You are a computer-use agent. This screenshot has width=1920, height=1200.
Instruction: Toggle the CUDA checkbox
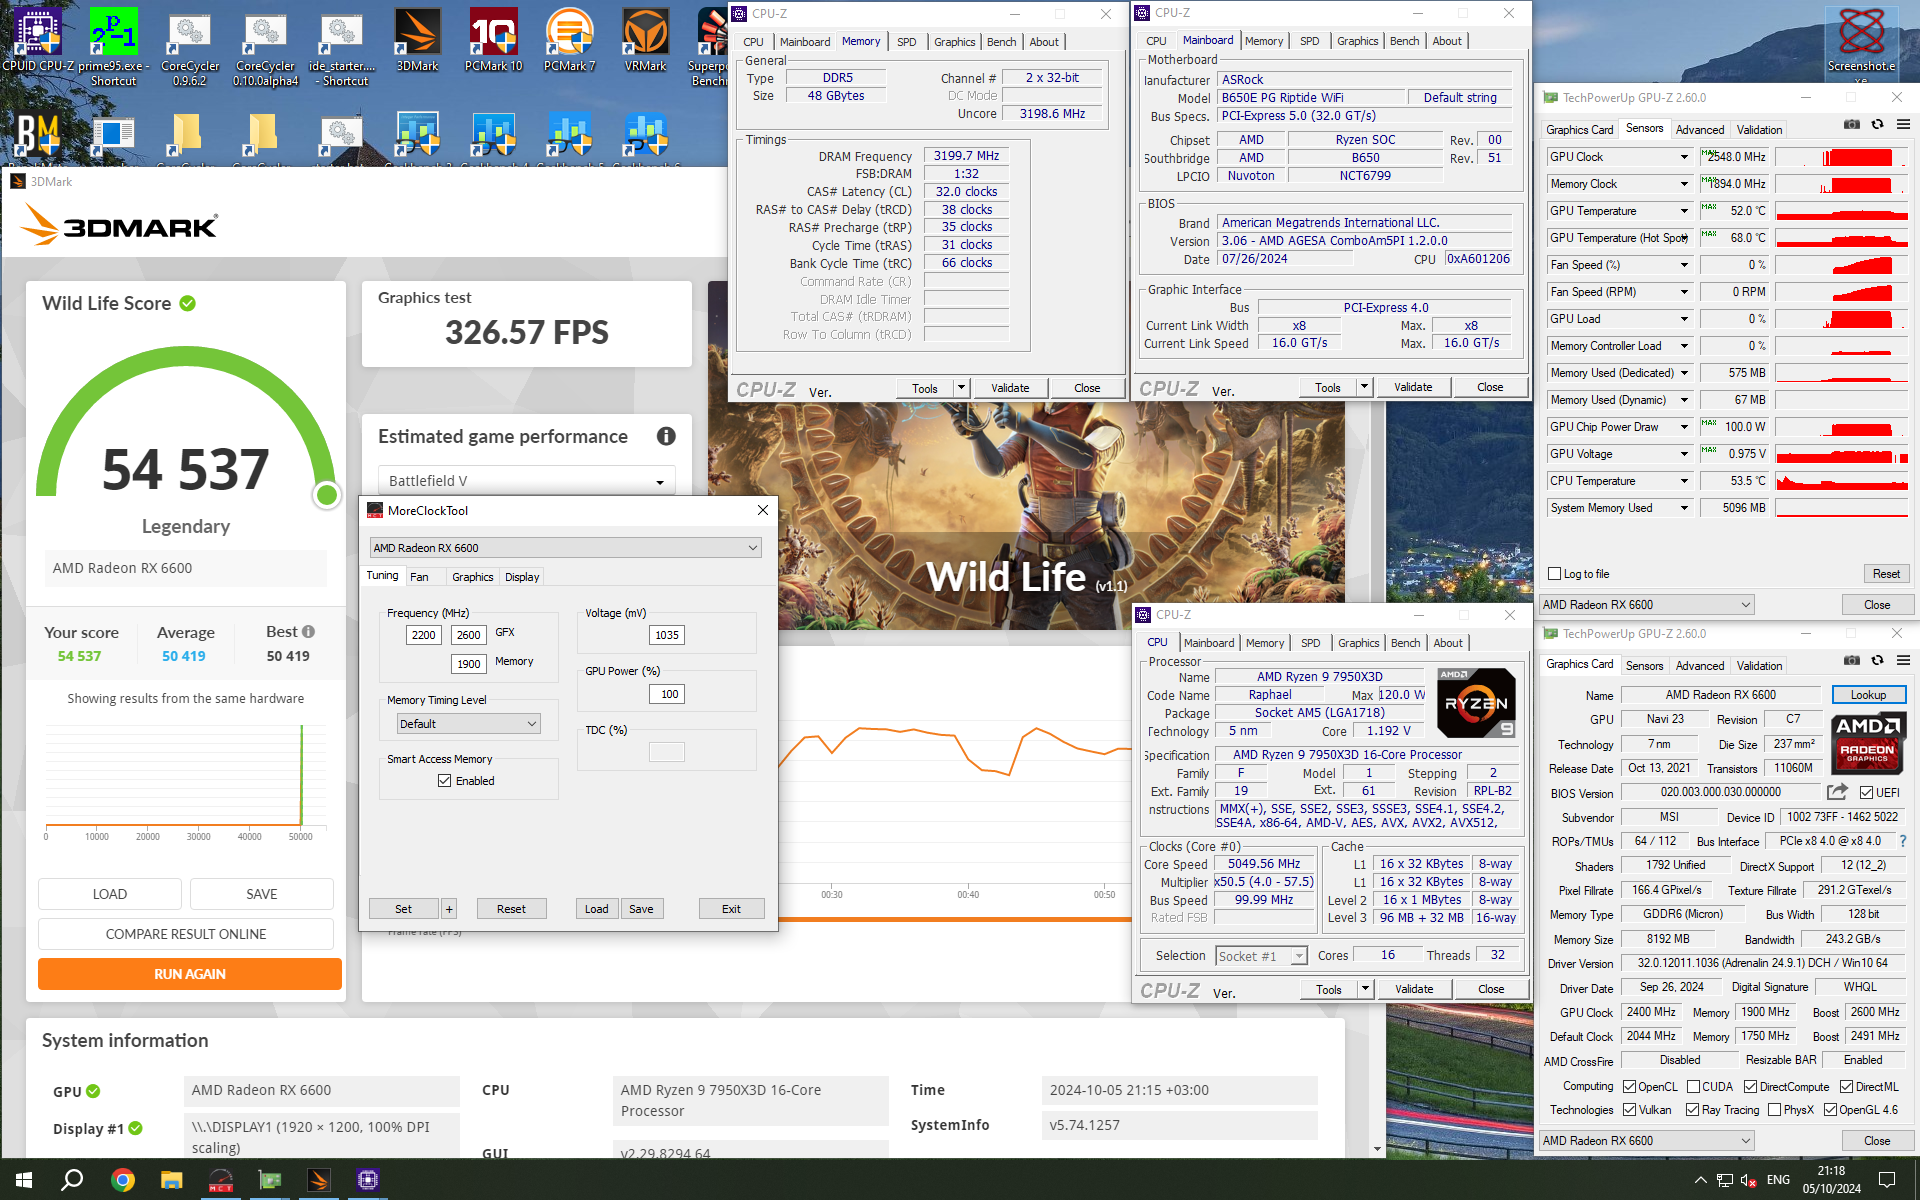point(1694,1087)
